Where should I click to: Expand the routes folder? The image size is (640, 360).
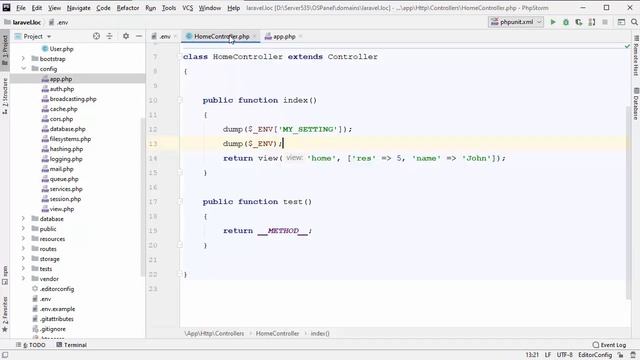pyautogui.click(x=23, y=249)
